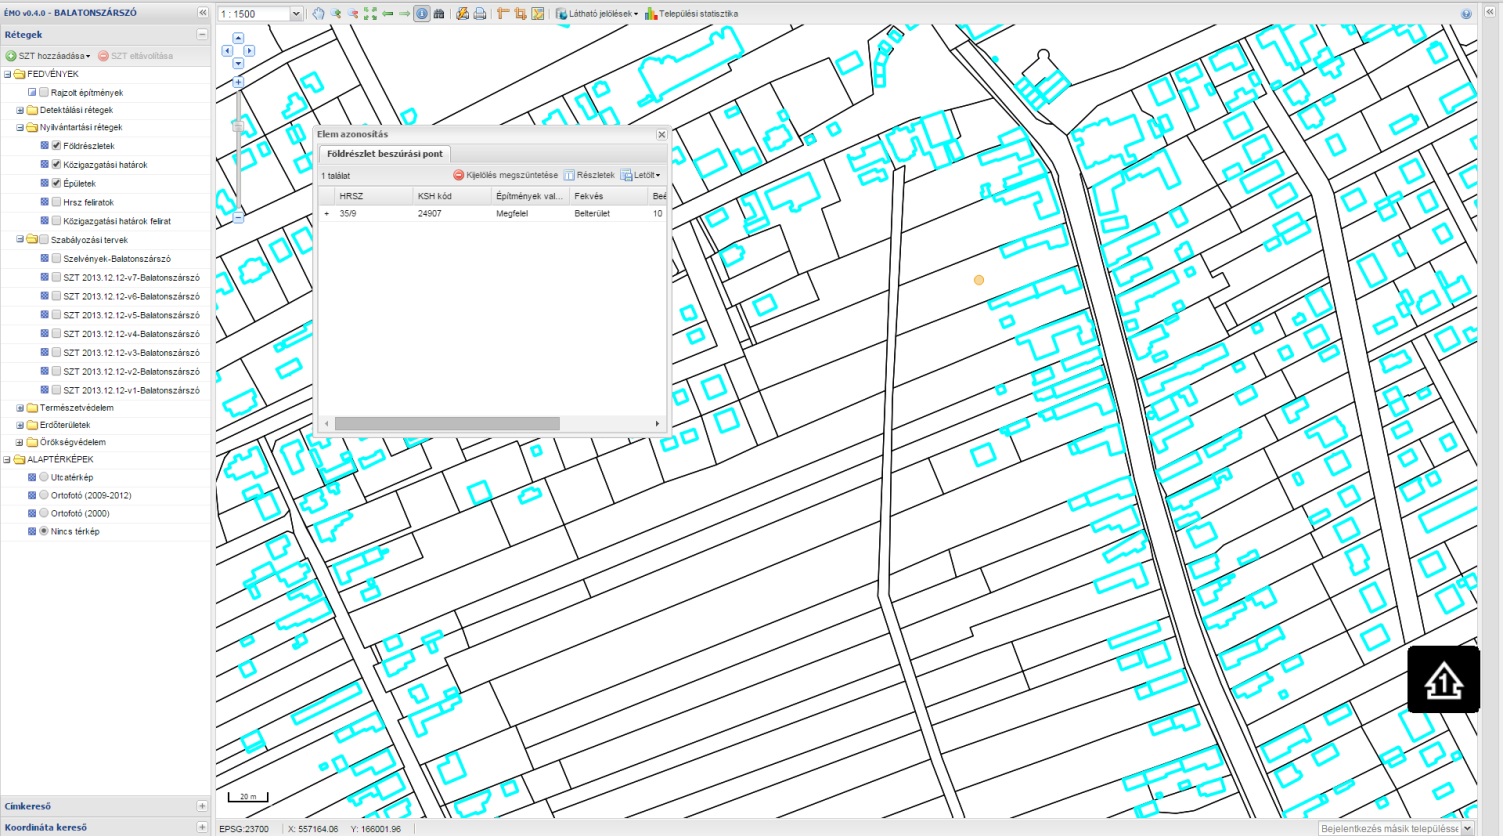1503x836 pixels.
Task: Click the lightning edit toolbar icon
Action: tap(462, 14)
